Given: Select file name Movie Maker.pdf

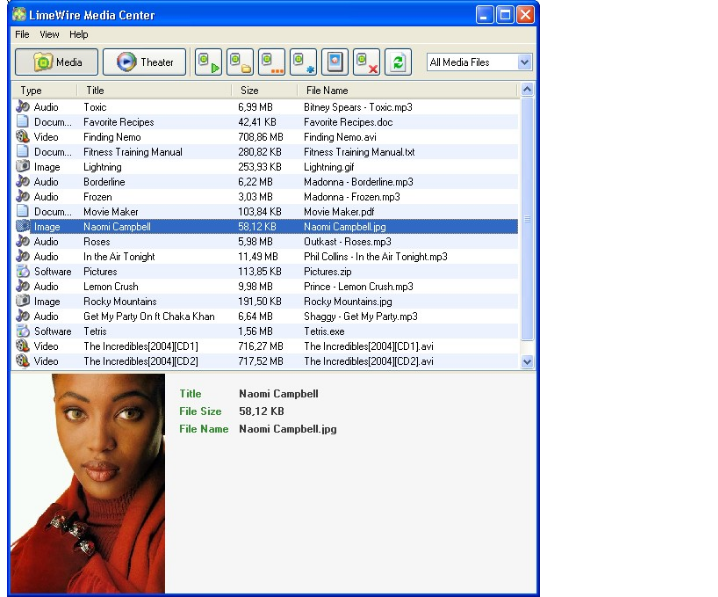Looking at the screenshot, I should pos(339,212).
